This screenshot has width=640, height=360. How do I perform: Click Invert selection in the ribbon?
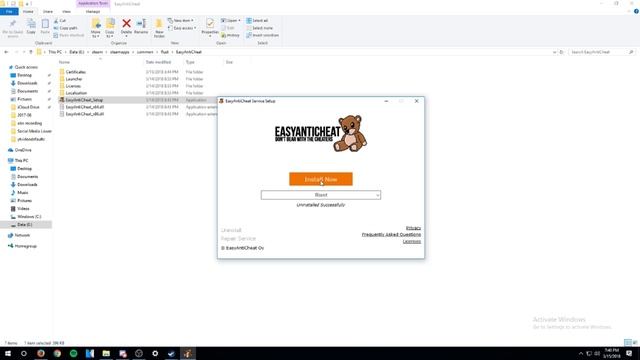[x=262, y=35]
